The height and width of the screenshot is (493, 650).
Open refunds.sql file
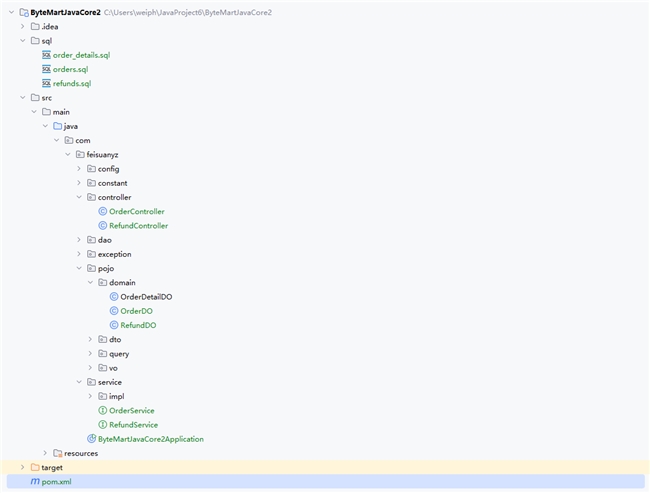(72, 83)
